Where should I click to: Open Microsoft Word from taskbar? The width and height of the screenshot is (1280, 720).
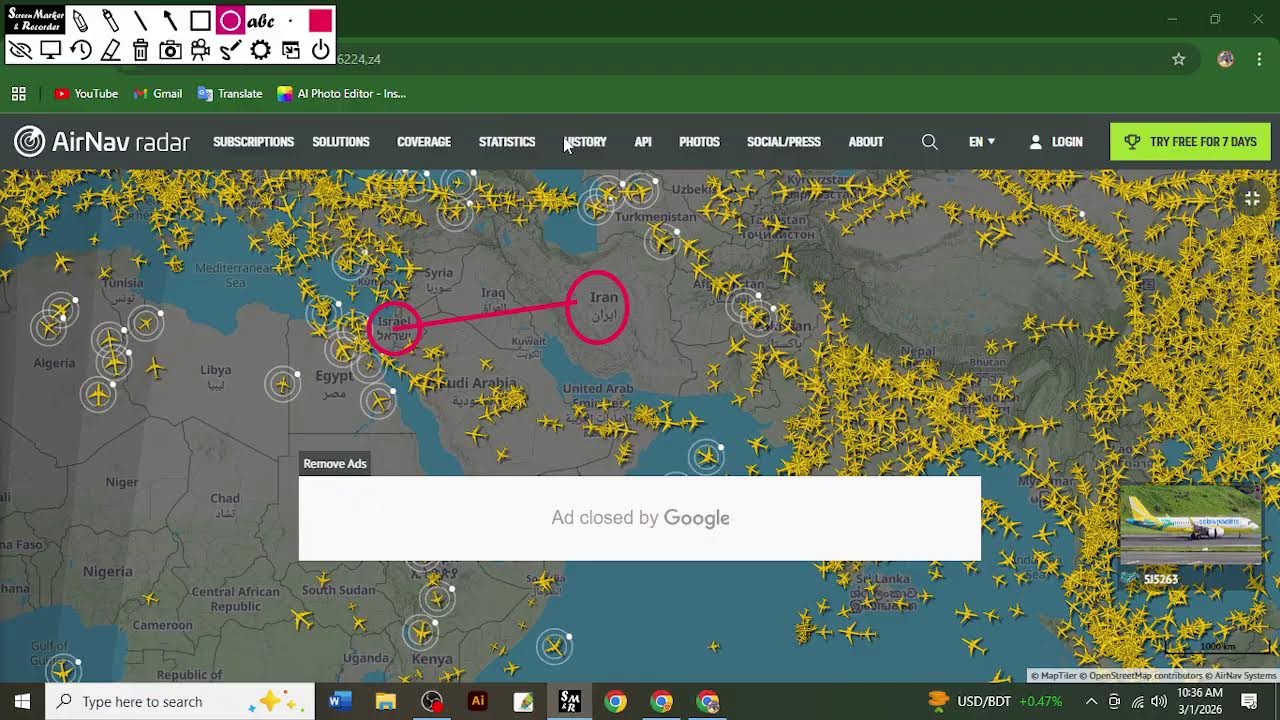tap(339, 701)
